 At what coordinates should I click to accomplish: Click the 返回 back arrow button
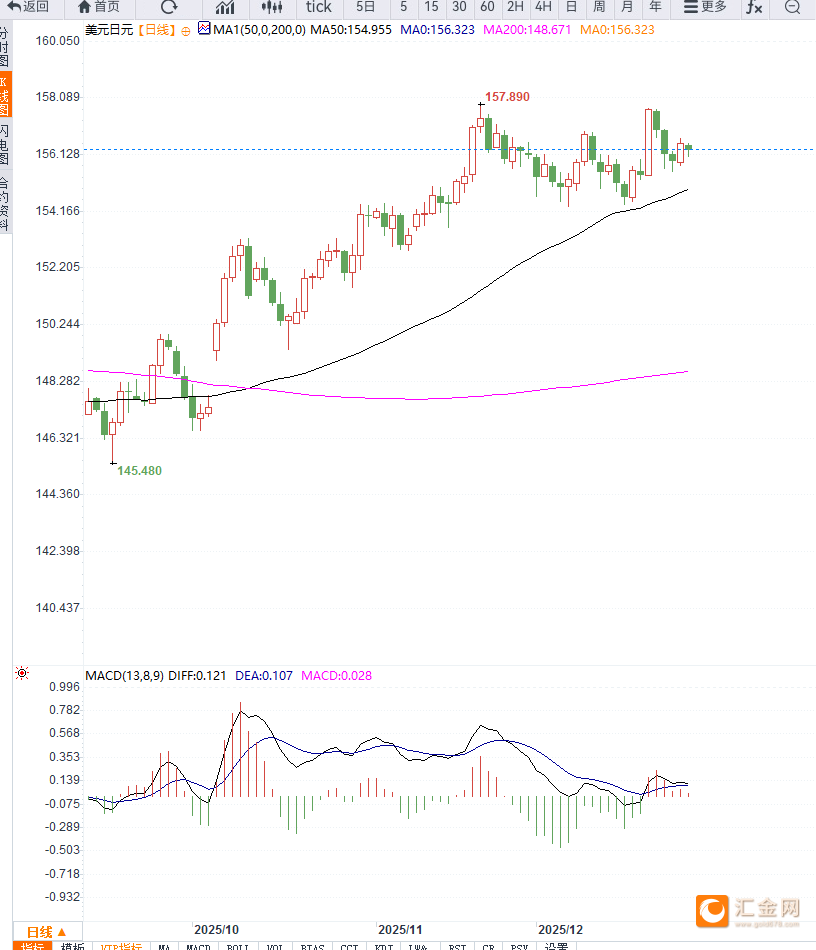tap(28, 7)
